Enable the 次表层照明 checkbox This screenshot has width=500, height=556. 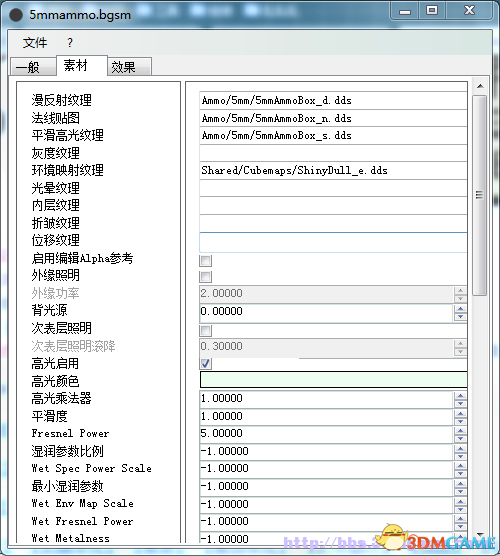pos(206,330)
